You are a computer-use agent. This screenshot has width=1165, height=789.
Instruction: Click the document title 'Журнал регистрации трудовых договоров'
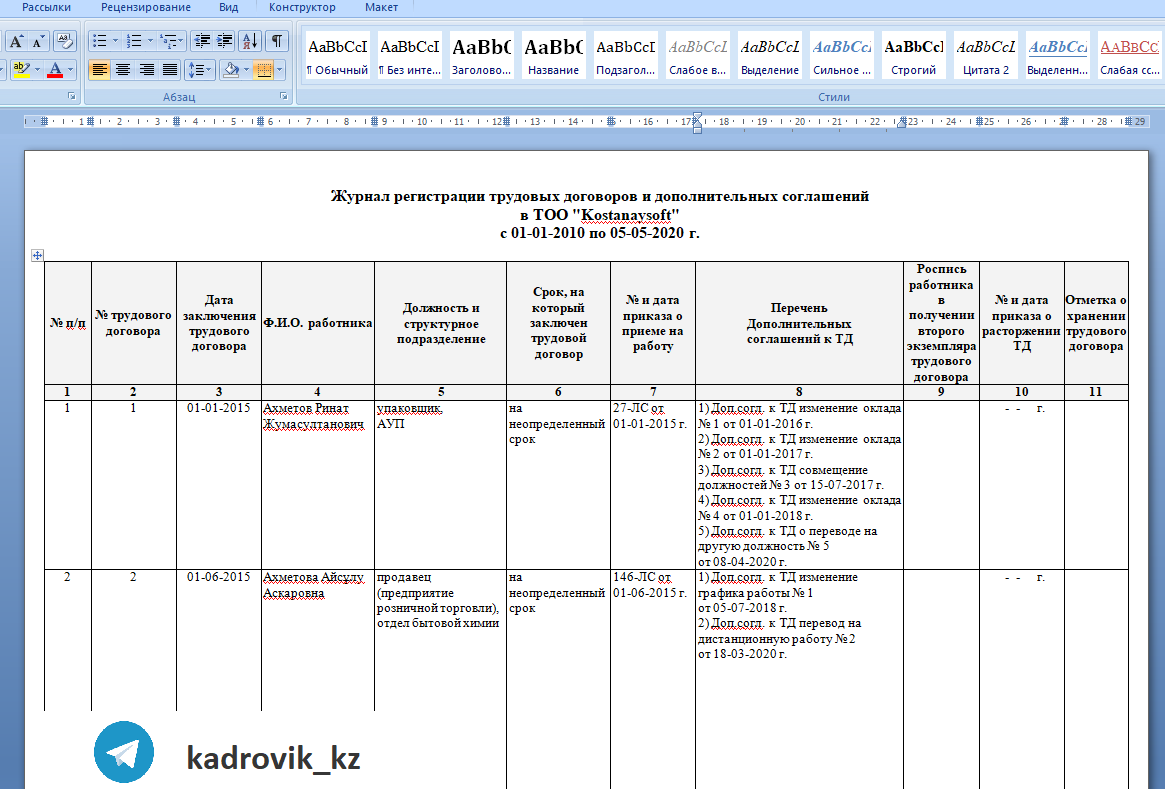click(600, 196)
